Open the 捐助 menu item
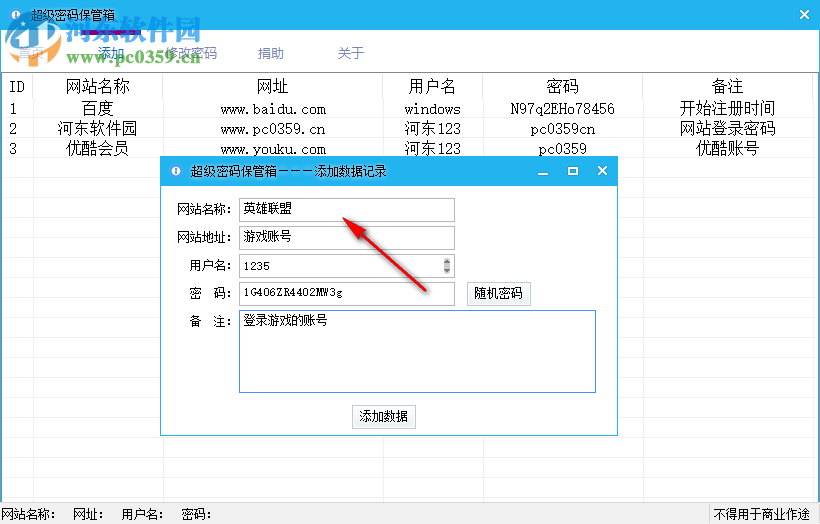This screenshot has width=820, height=524. [x=271, y=53]
